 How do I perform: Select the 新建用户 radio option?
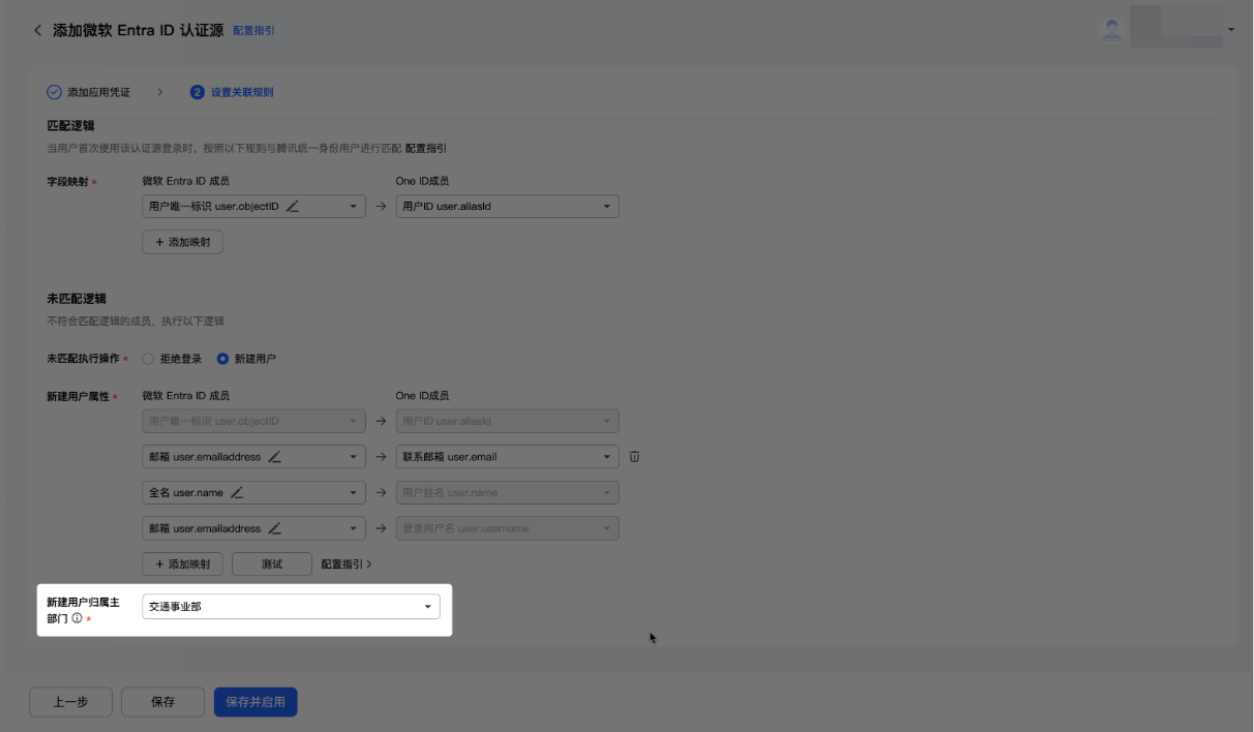222,359
